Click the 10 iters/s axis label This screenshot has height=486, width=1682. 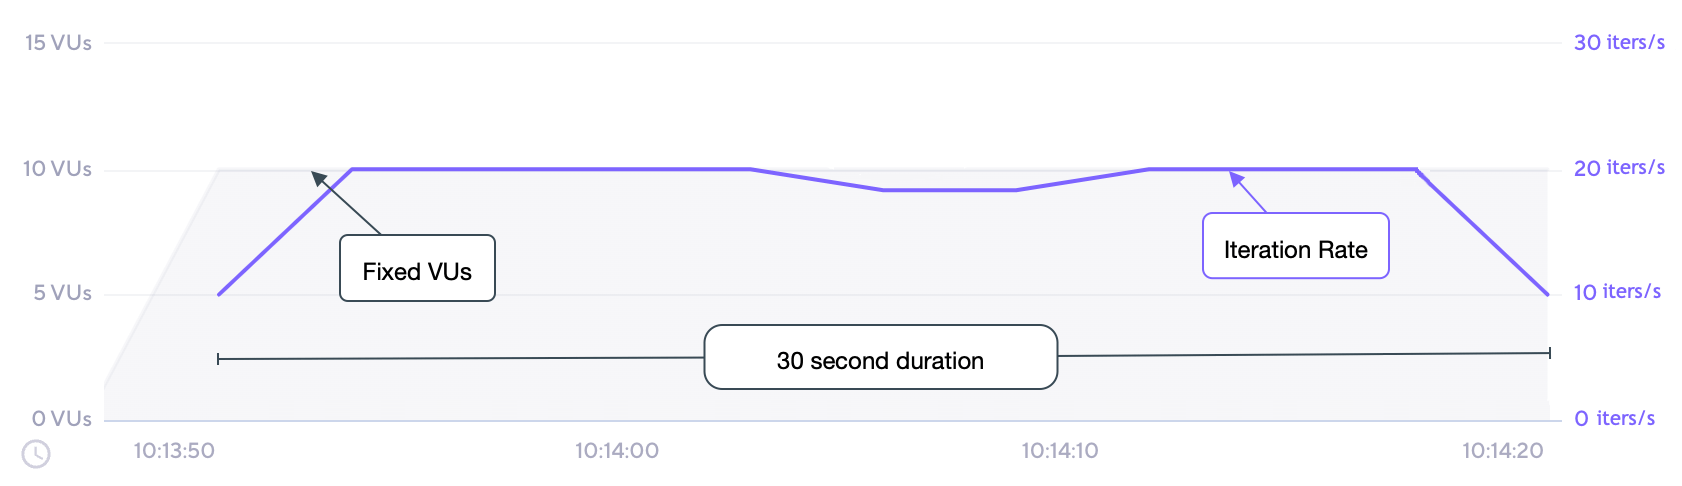[x=1617, y=292]
